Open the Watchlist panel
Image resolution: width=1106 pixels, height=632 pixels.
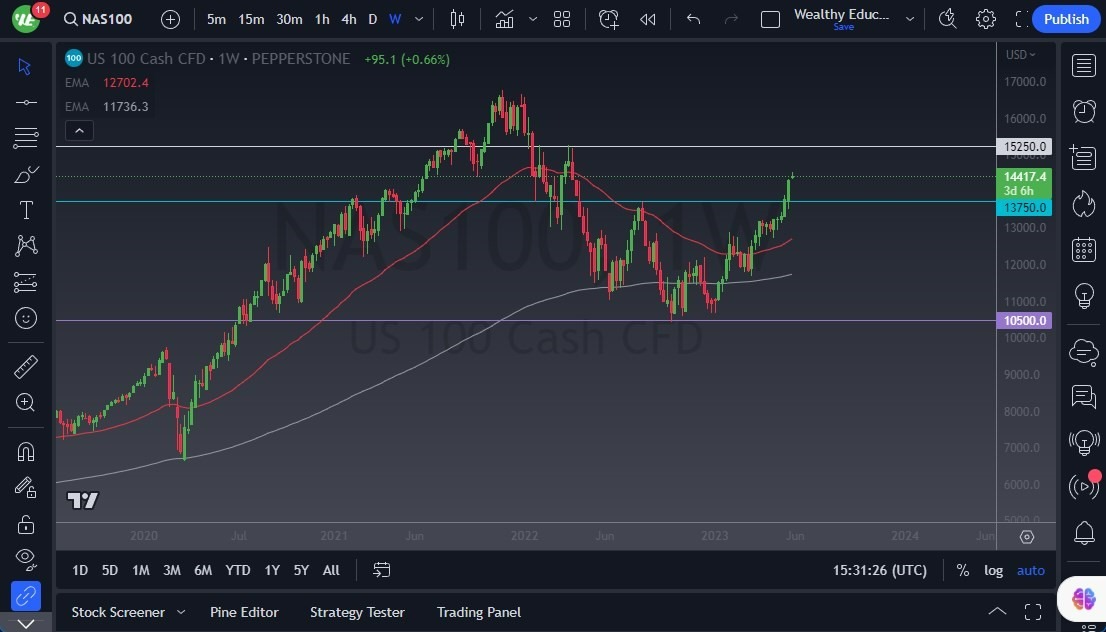pyautogui.click(x=1083, y=64)
